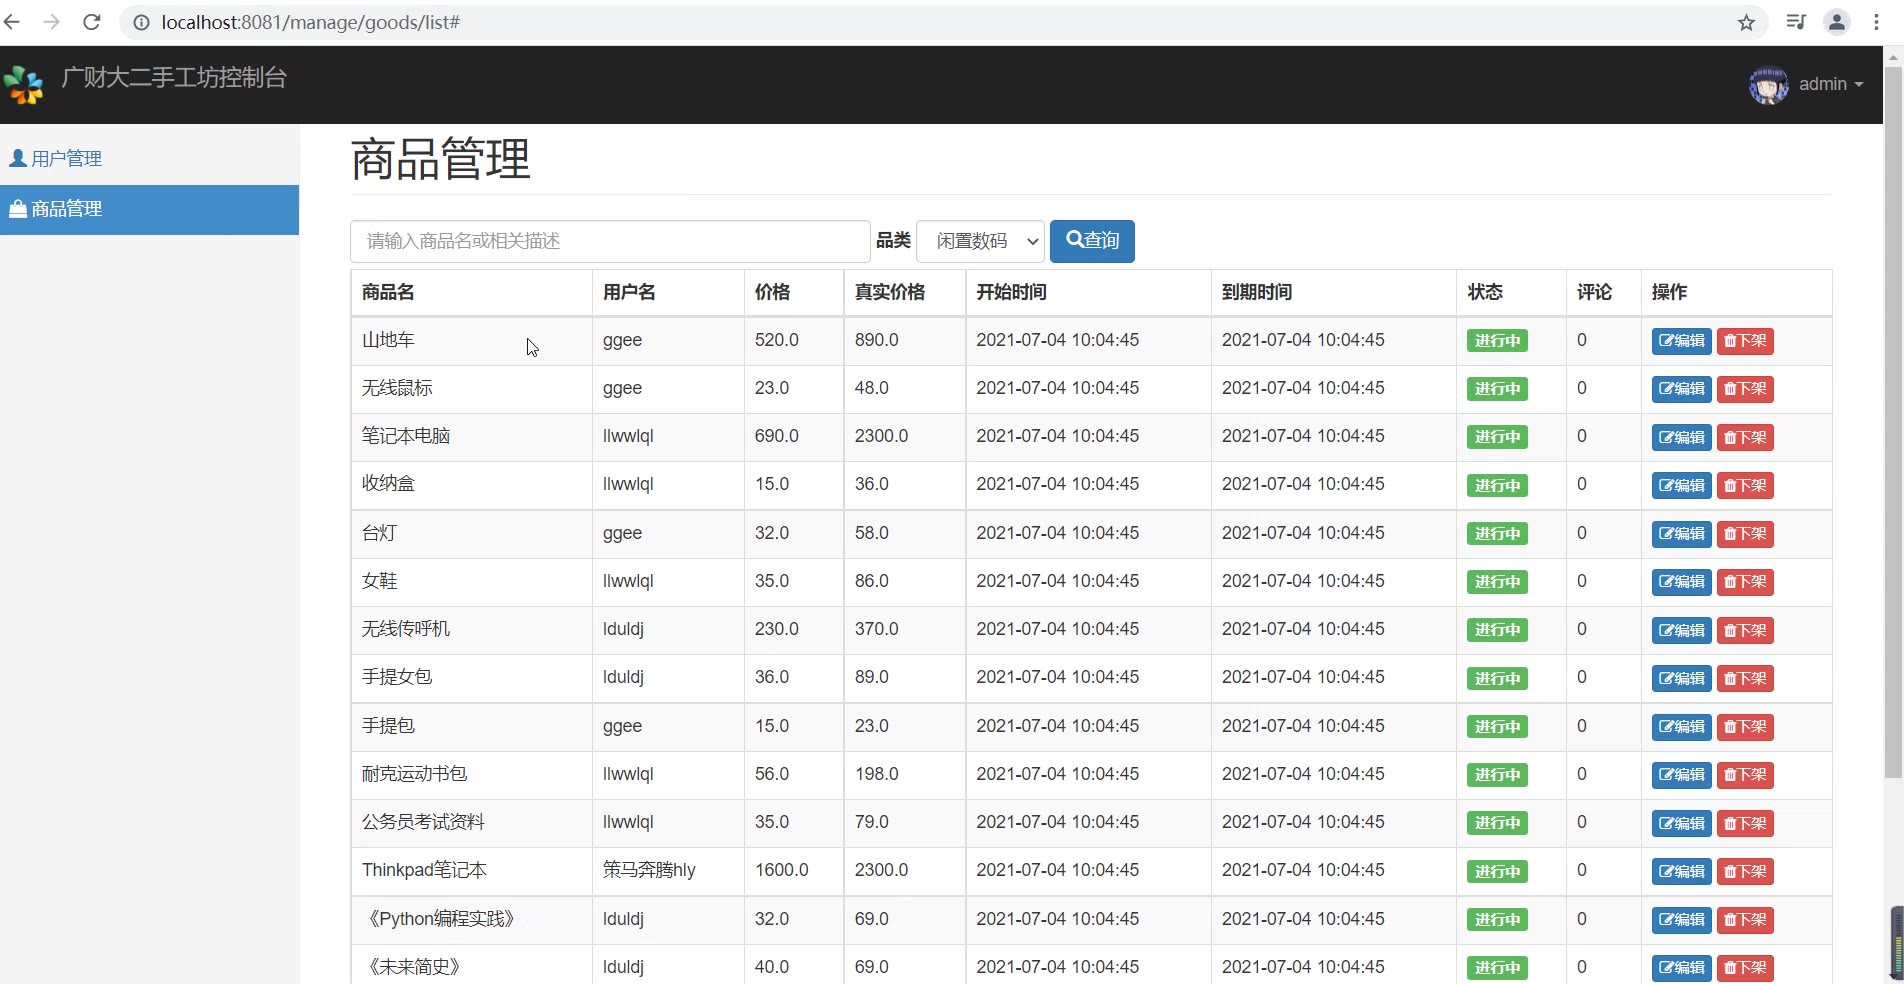Viewport: 1904px width, 984px height.
Task: Open browser three-dot menu
Action: [x=1876, y=22]
